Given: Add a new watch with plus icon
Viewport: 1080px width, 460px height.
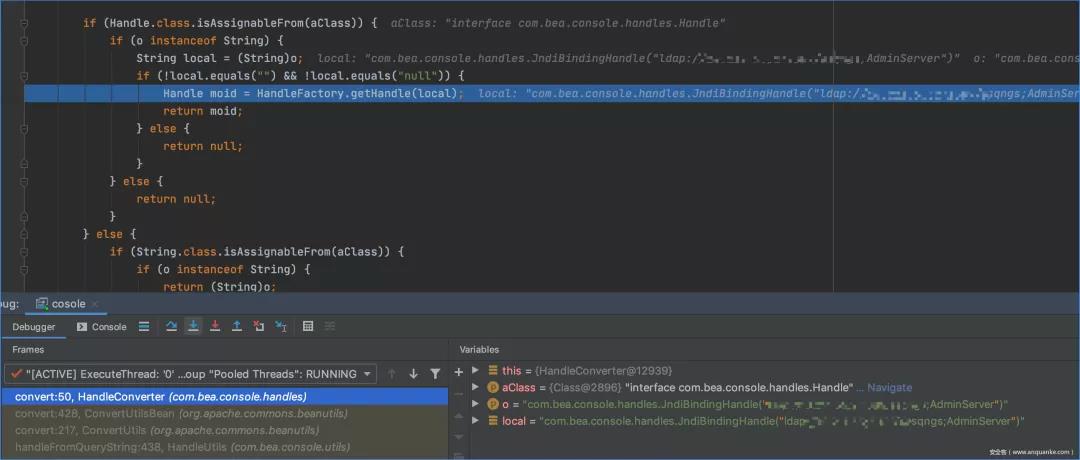Looking at the screenshot, I should tap(459, 372).
